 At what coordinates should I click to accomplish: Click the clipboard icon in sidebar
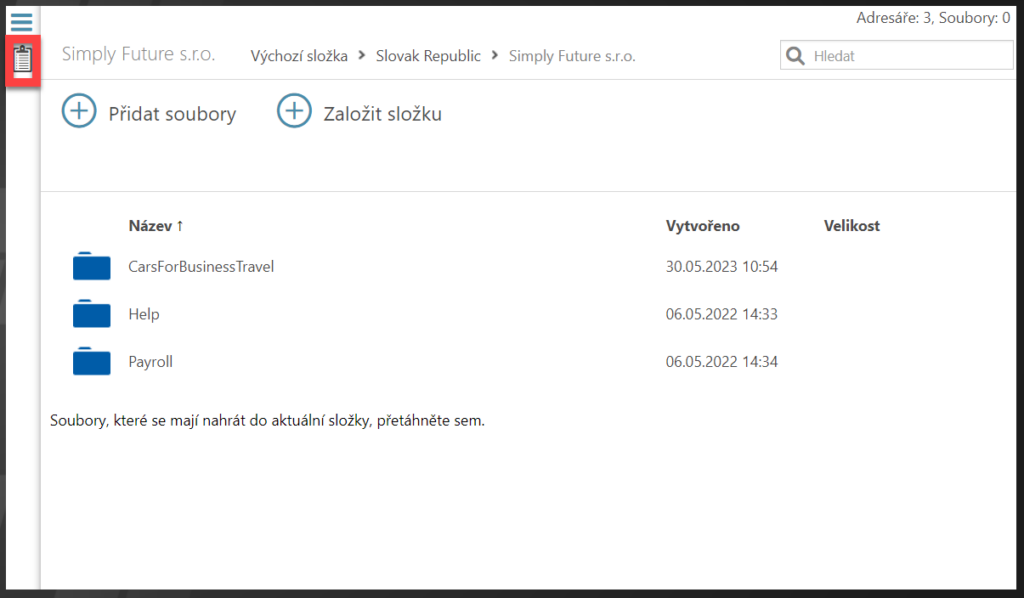pos(23,59)
